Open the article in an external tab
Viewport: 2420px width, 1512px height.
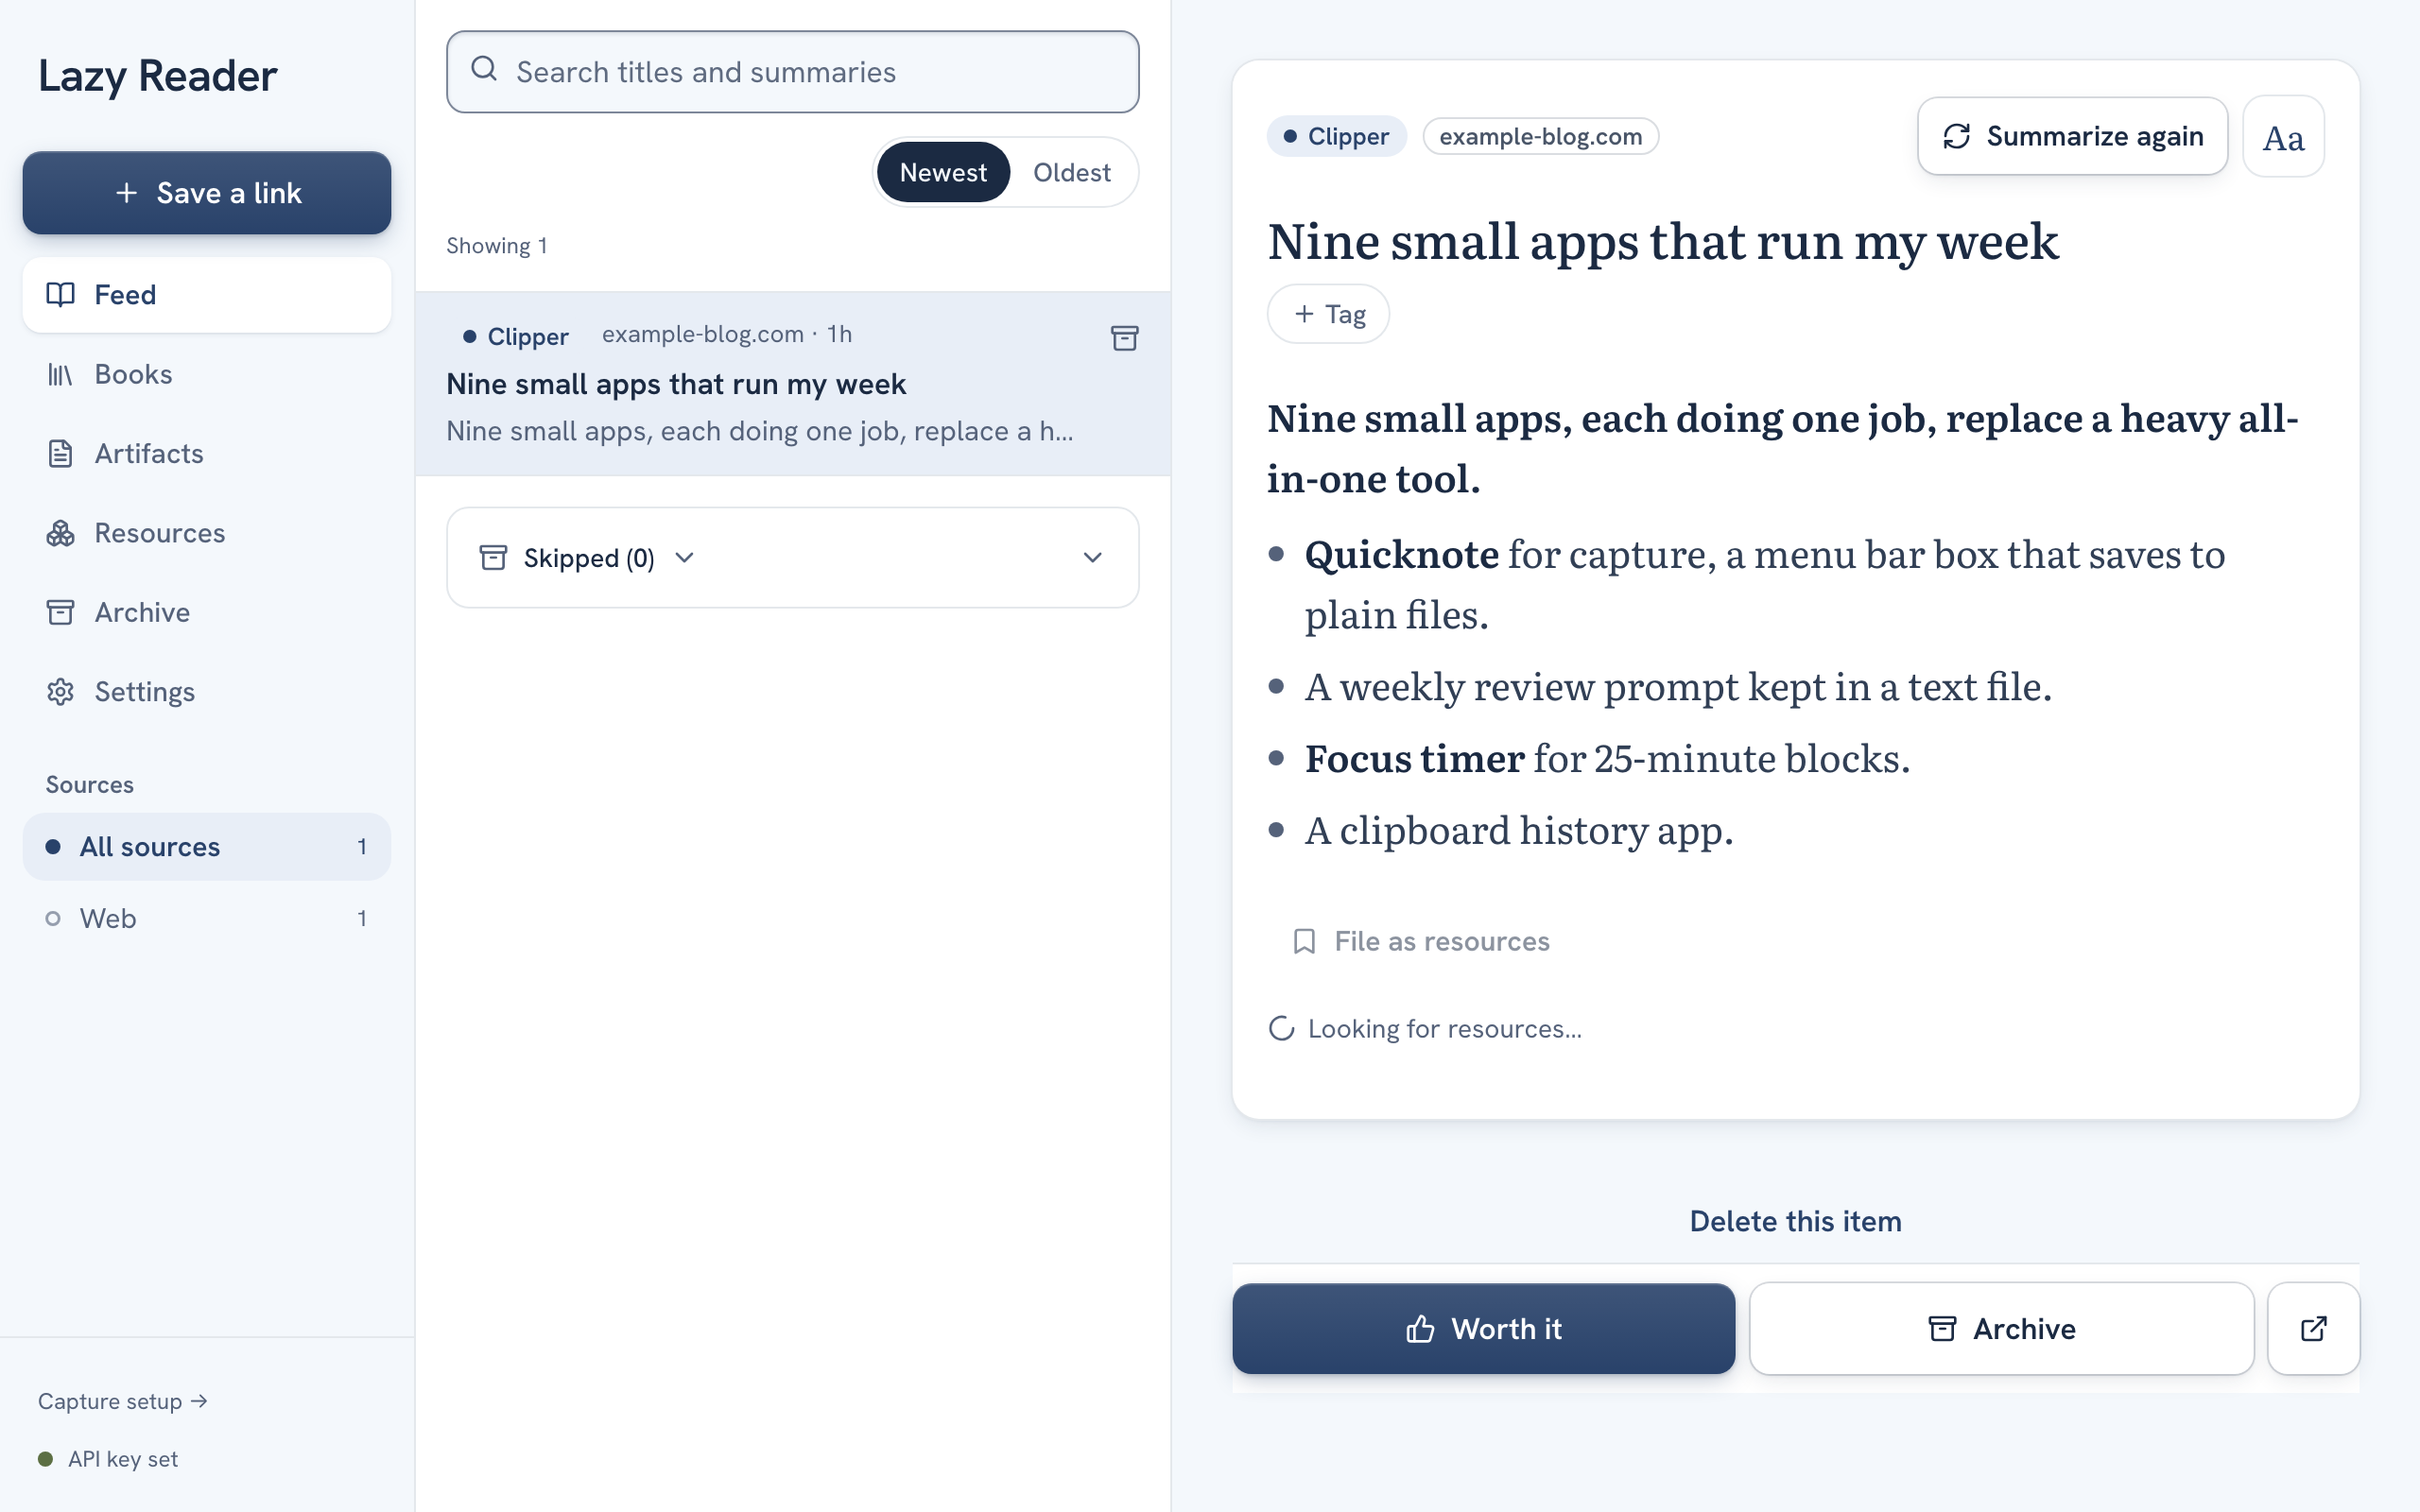point(2313,1328)
